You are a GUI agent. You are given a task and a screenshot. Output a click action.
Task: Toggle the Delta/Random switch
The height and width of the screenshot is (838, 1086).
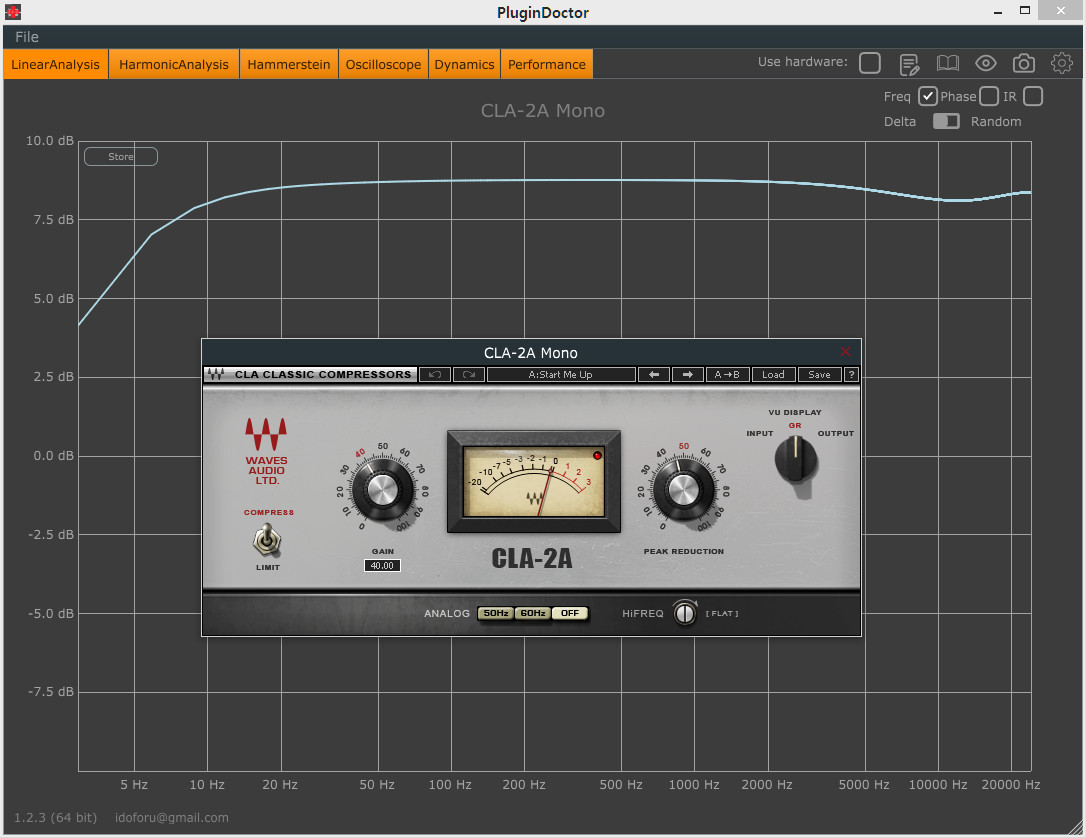946,121
